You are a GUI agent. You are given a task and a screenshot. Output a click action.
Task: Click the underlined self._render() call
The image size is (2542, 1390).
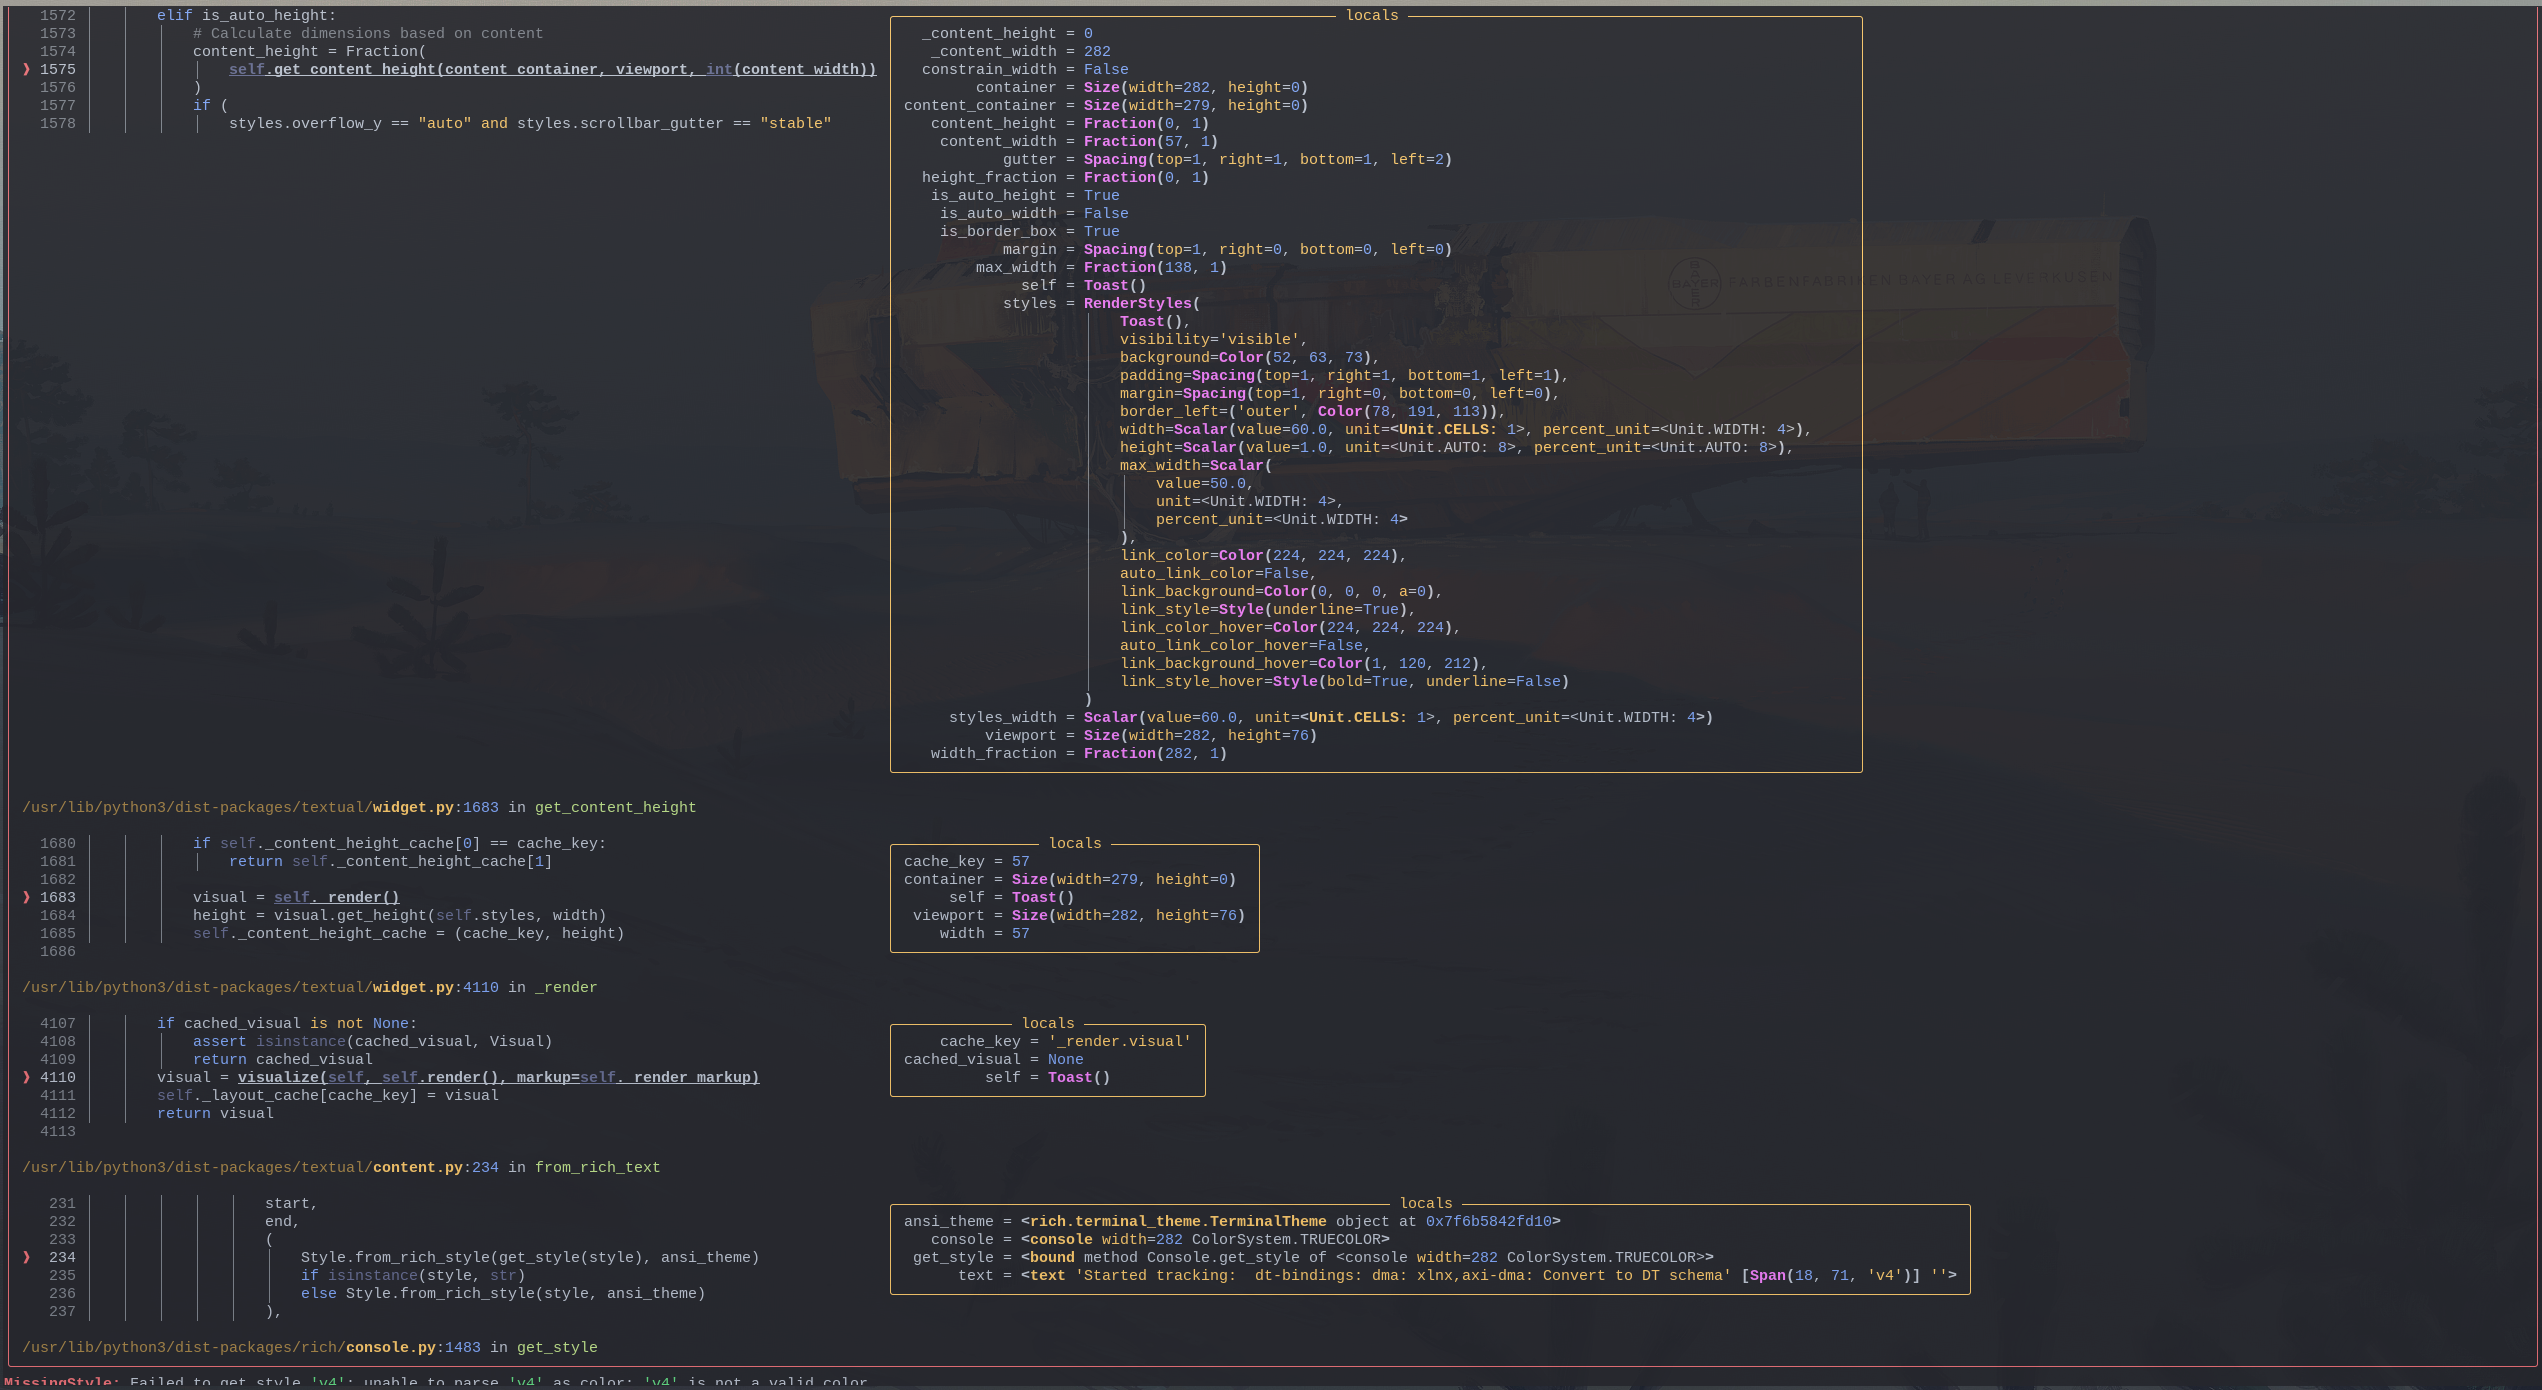pos(336,898)
